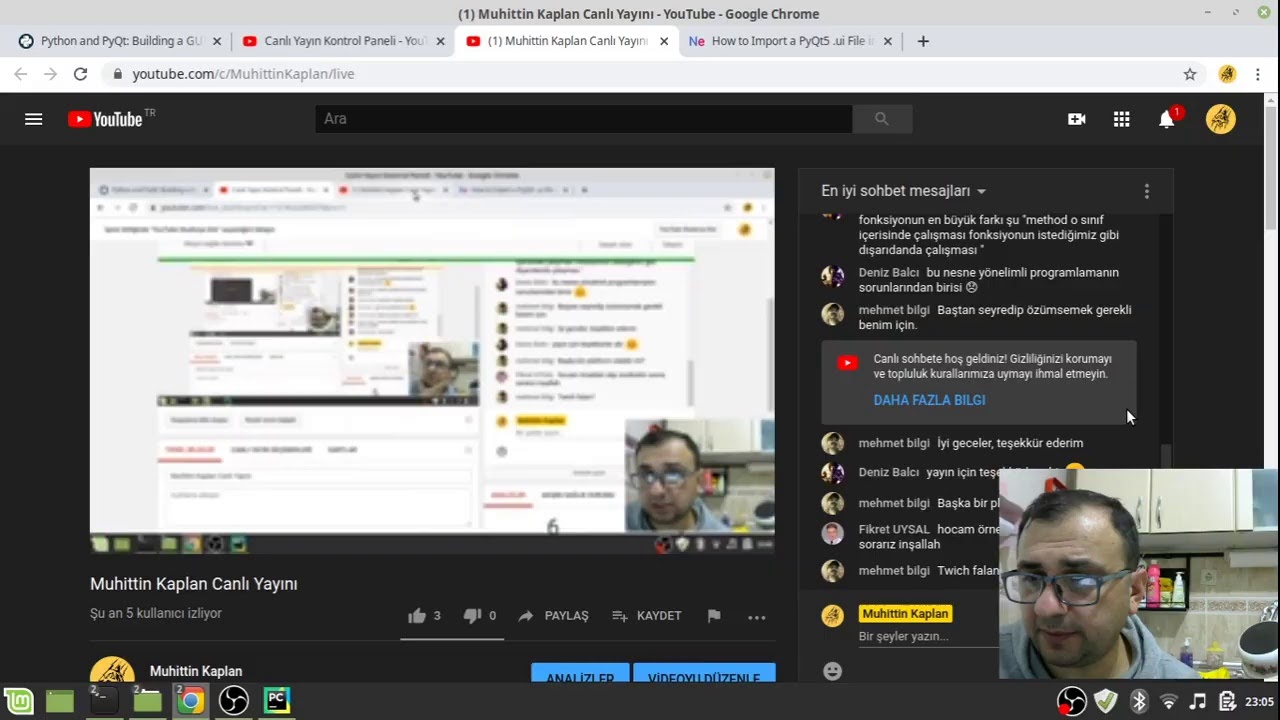
Task: Click the PAYLAŞ share button
Action: click(553, 616)
